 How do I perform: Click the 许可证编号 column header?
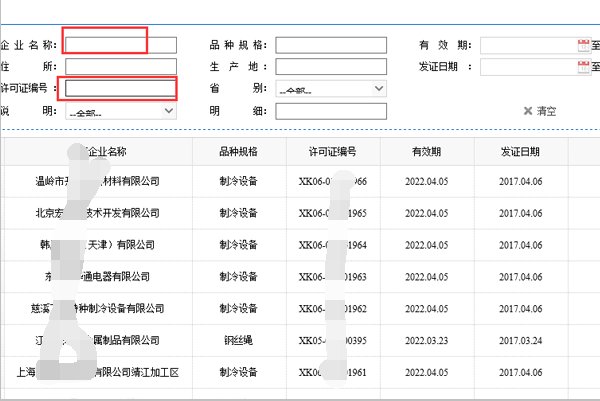pyautogui.click(x=333, y=152)
